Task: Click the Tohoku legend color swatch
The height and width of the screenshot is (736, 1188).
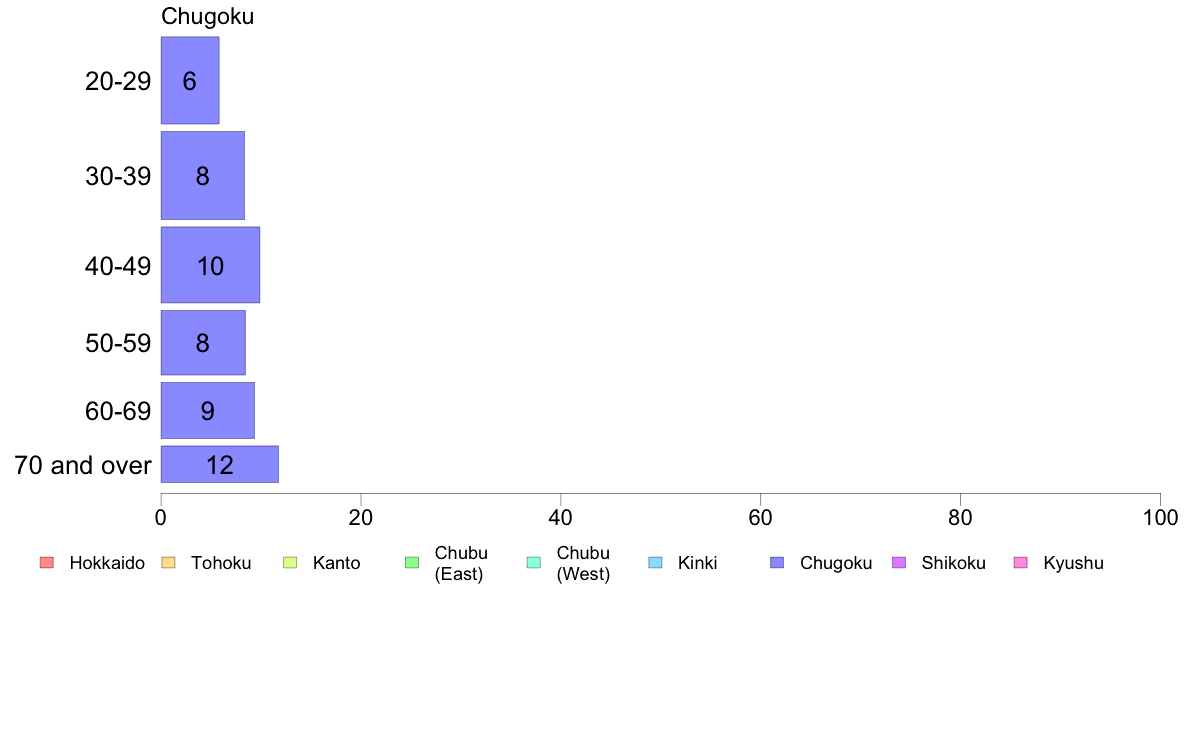Action: point(168,562)
